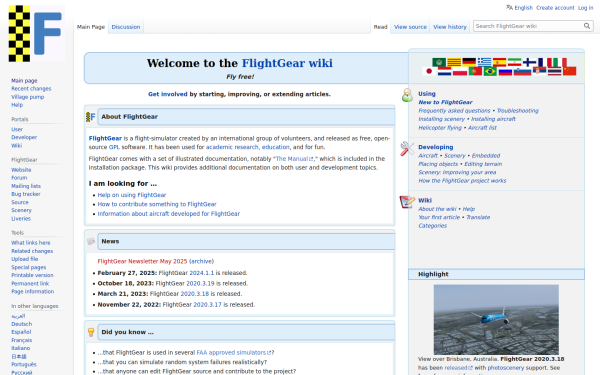The height and width of the screenshot is (375, 600).
Task: Open the 2024.1.1 release link
Action: [202, 273]
